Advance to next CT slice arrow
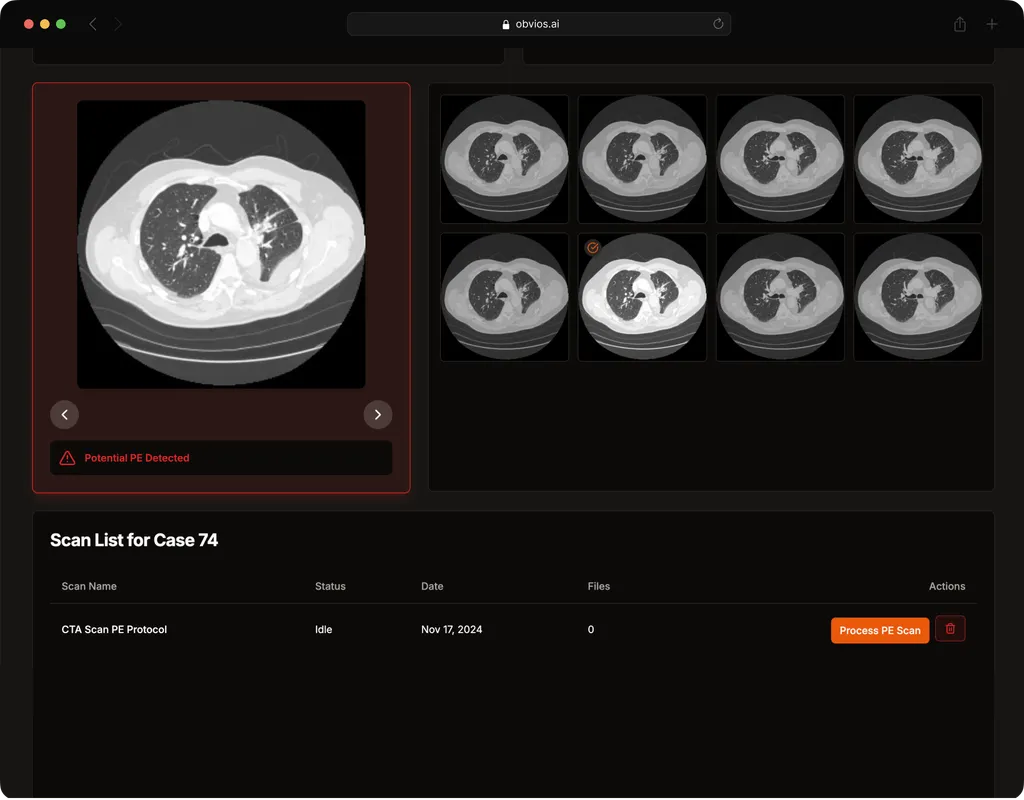The width and height of the screenshot is (1024, 800). coord(377,414)
